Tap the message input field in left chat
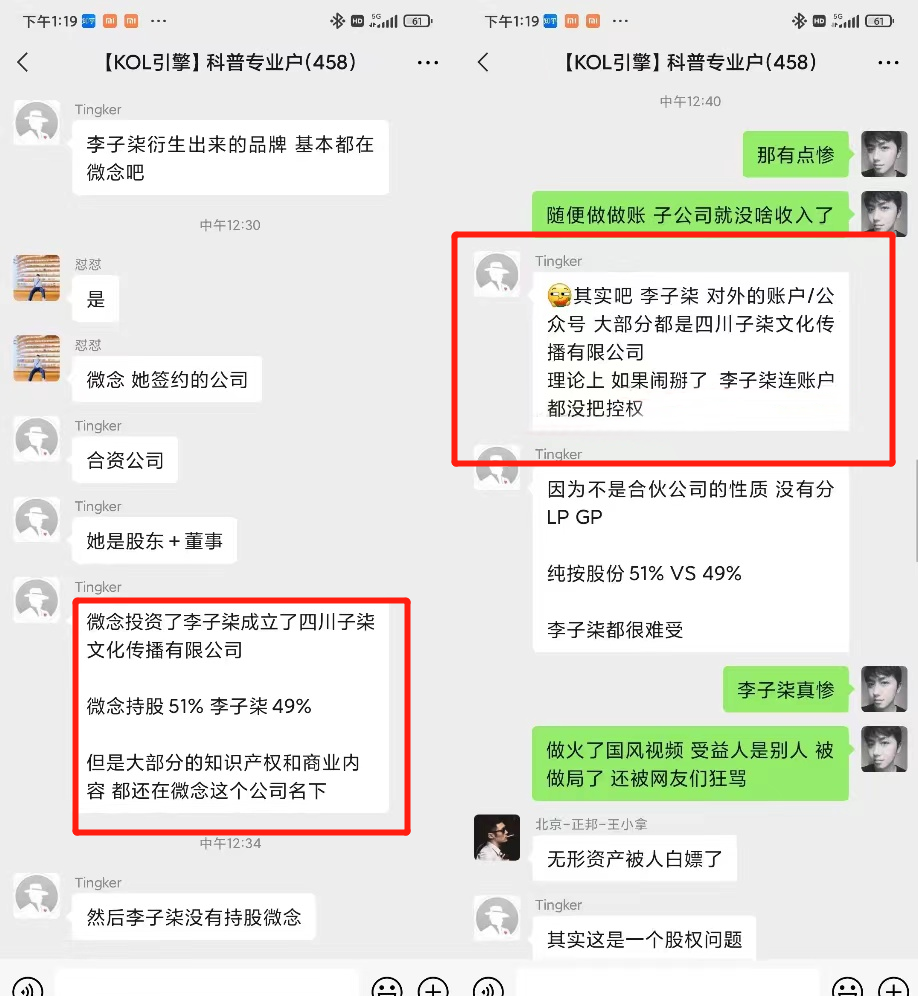Image resolution: width=920 pixels, height=996 pixels. tap(207, 985)
